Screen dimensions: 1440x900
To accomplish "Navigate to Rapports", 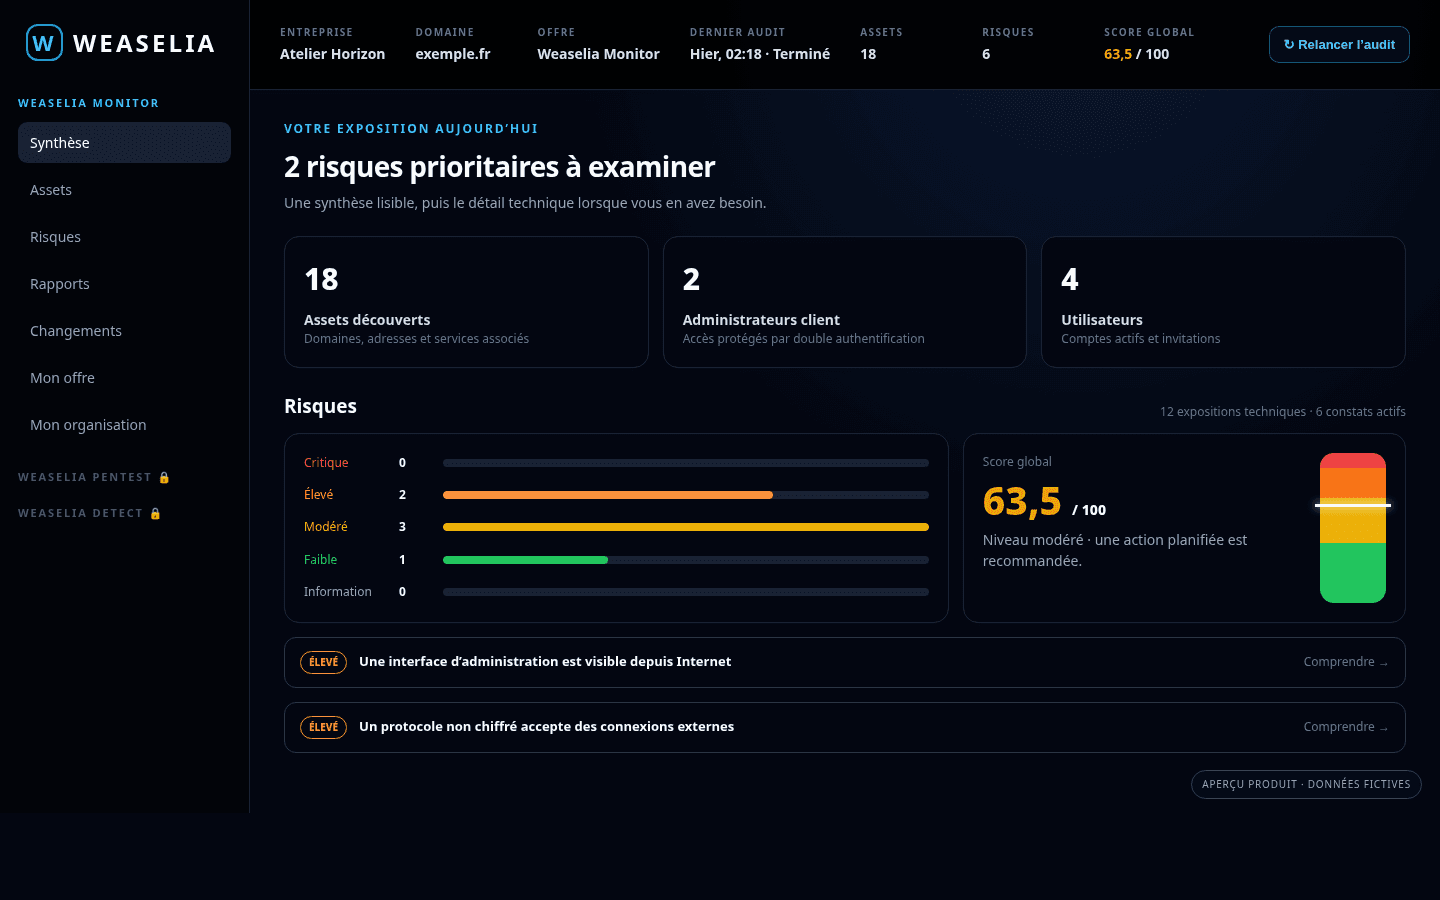I will coord(124,284).
